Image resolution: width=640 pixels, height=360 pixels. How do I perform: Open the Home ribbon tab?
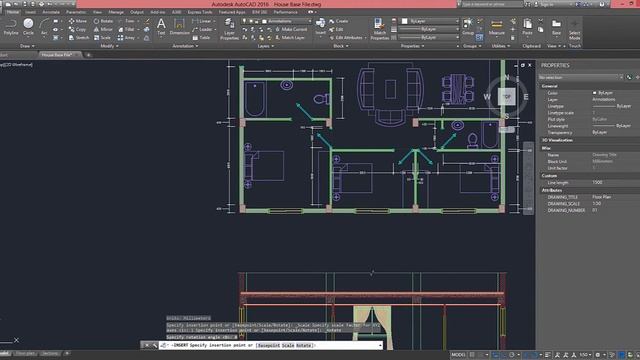[13, 12]
